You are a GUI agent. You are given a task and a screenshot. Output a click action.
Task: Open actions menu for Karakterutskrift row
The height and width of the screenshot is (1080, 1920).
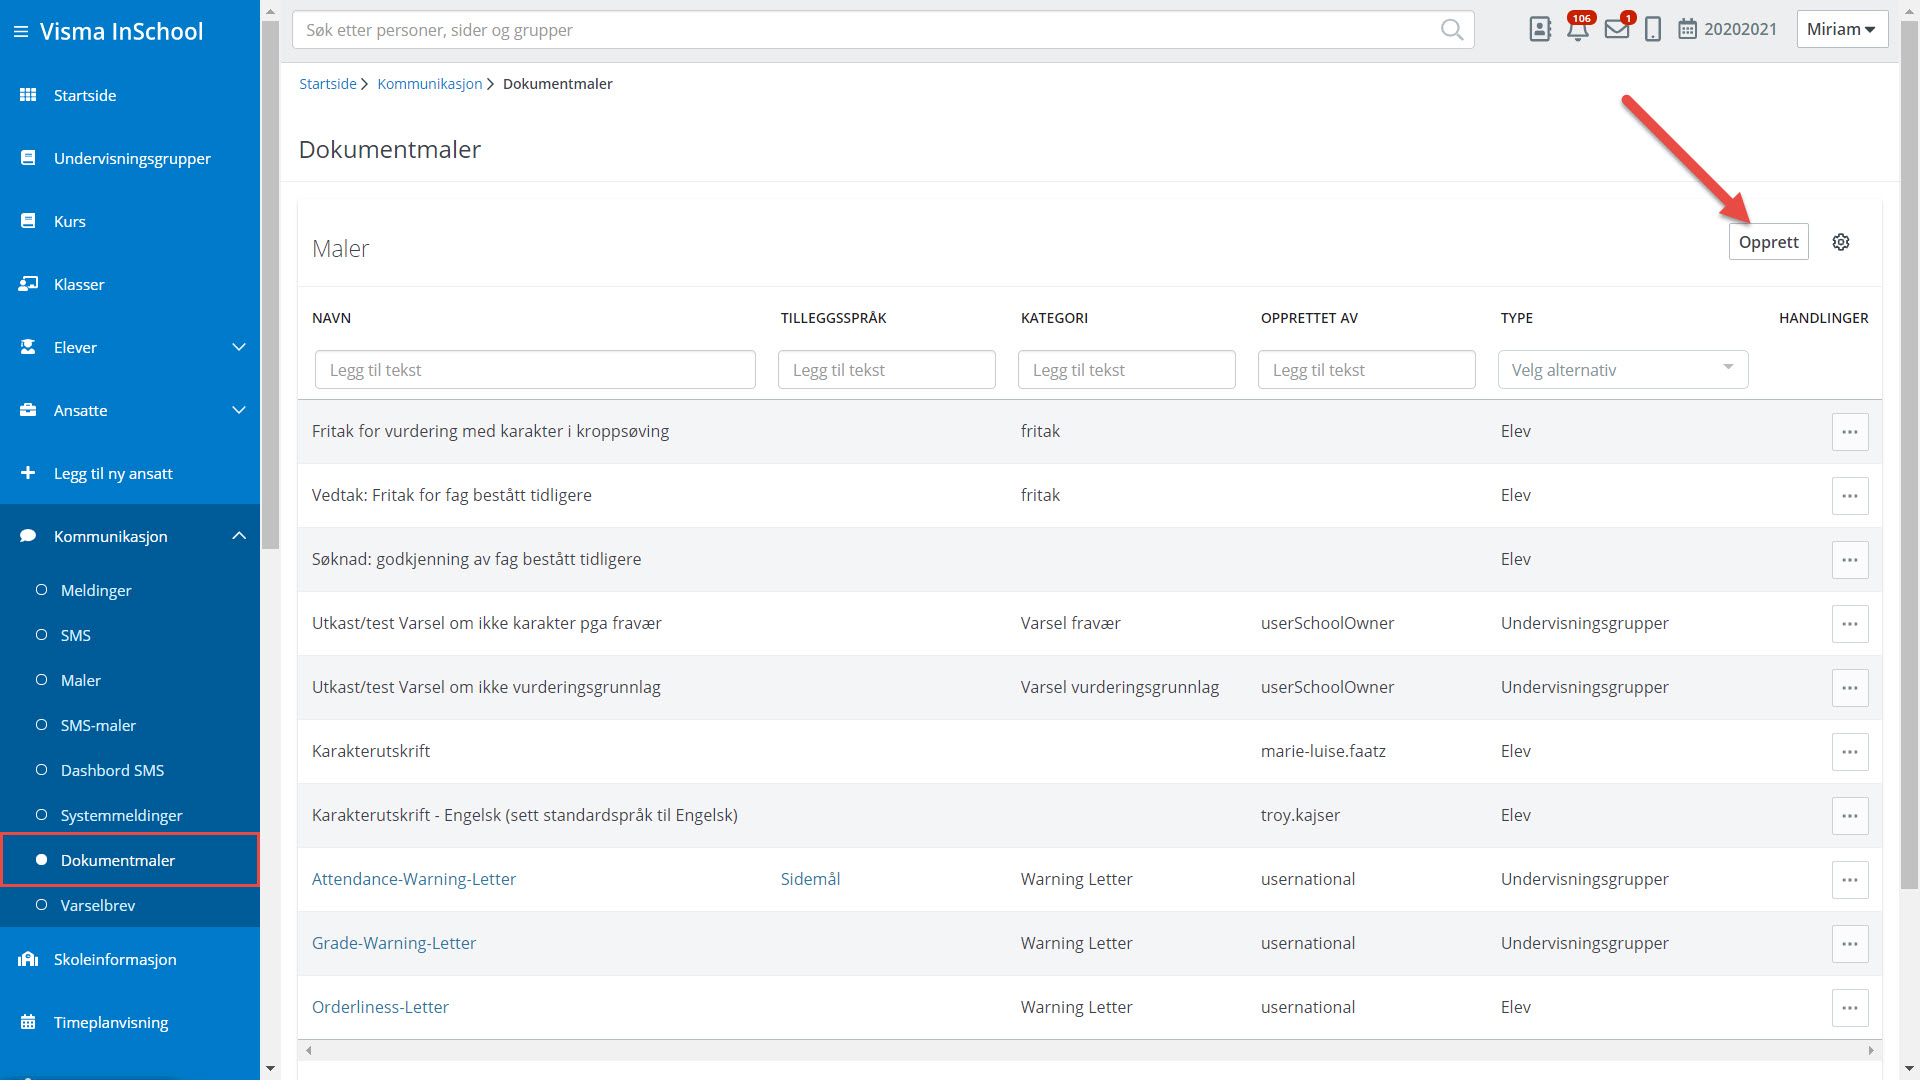1850,752
